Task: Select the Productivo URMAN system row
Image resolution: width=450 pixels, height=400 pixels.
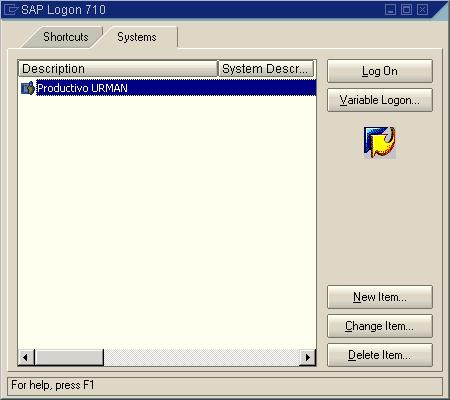Action: point(167,88)
